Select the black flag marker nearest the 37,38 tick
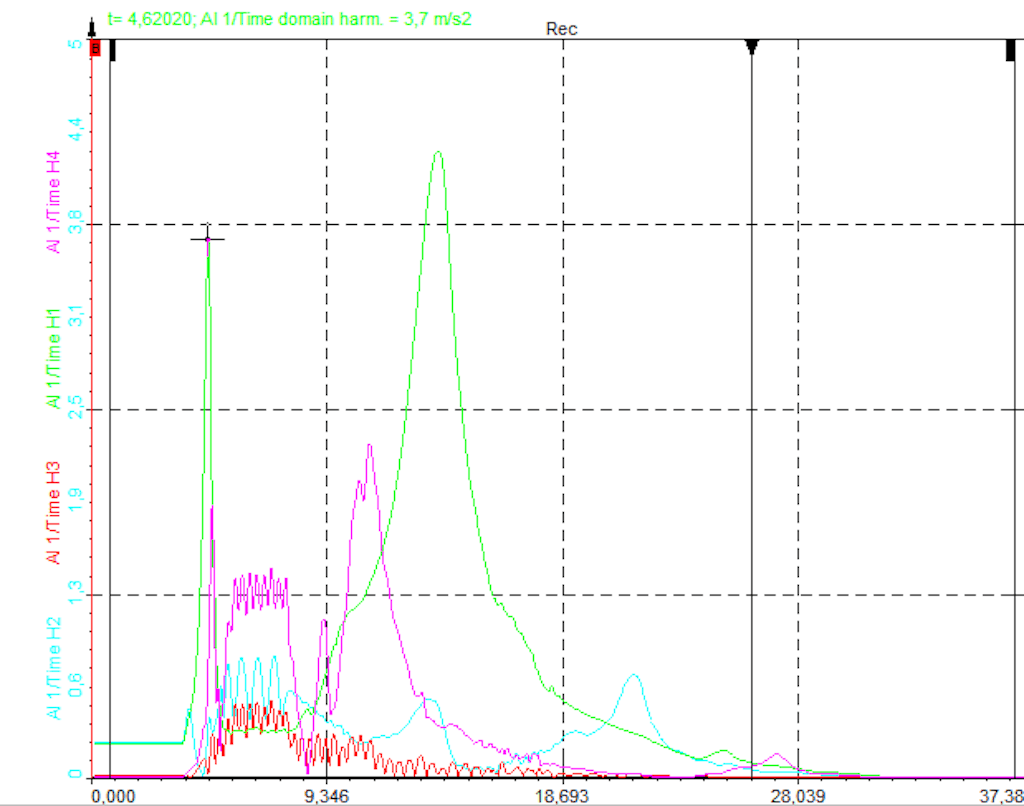The width and height of the screenshot is (1024, 806). click(x=1011, y=50)
